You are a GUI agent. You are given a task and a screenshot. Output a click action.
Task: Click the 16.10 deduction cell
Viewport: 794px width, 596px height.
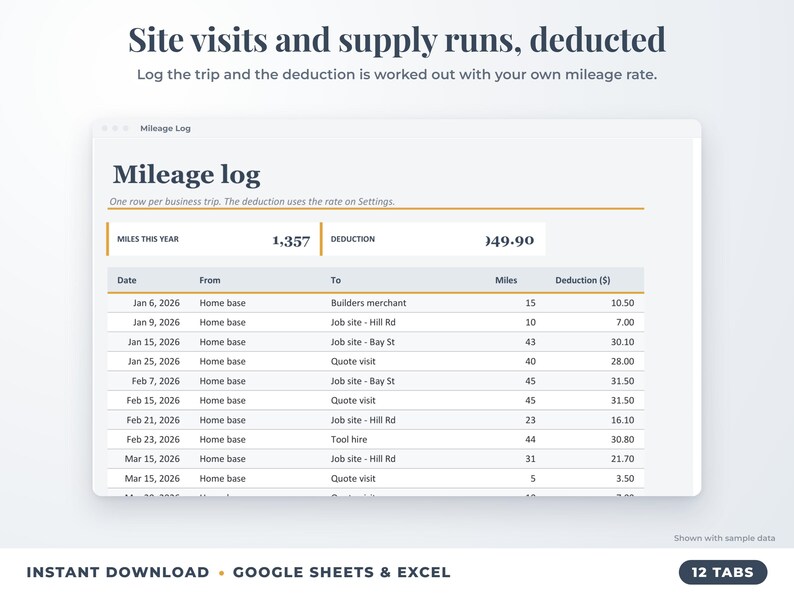622,420
